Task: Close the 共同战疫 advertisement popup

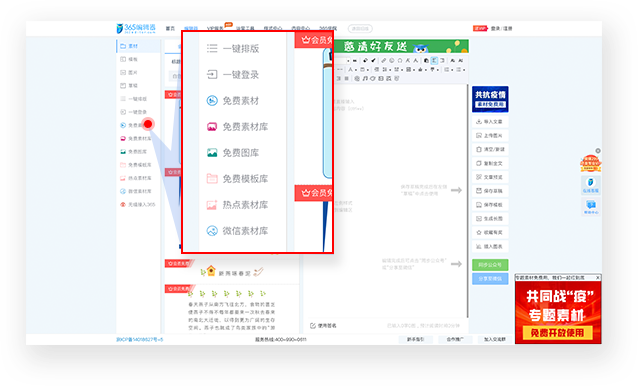Action: (x=598, y=277)
